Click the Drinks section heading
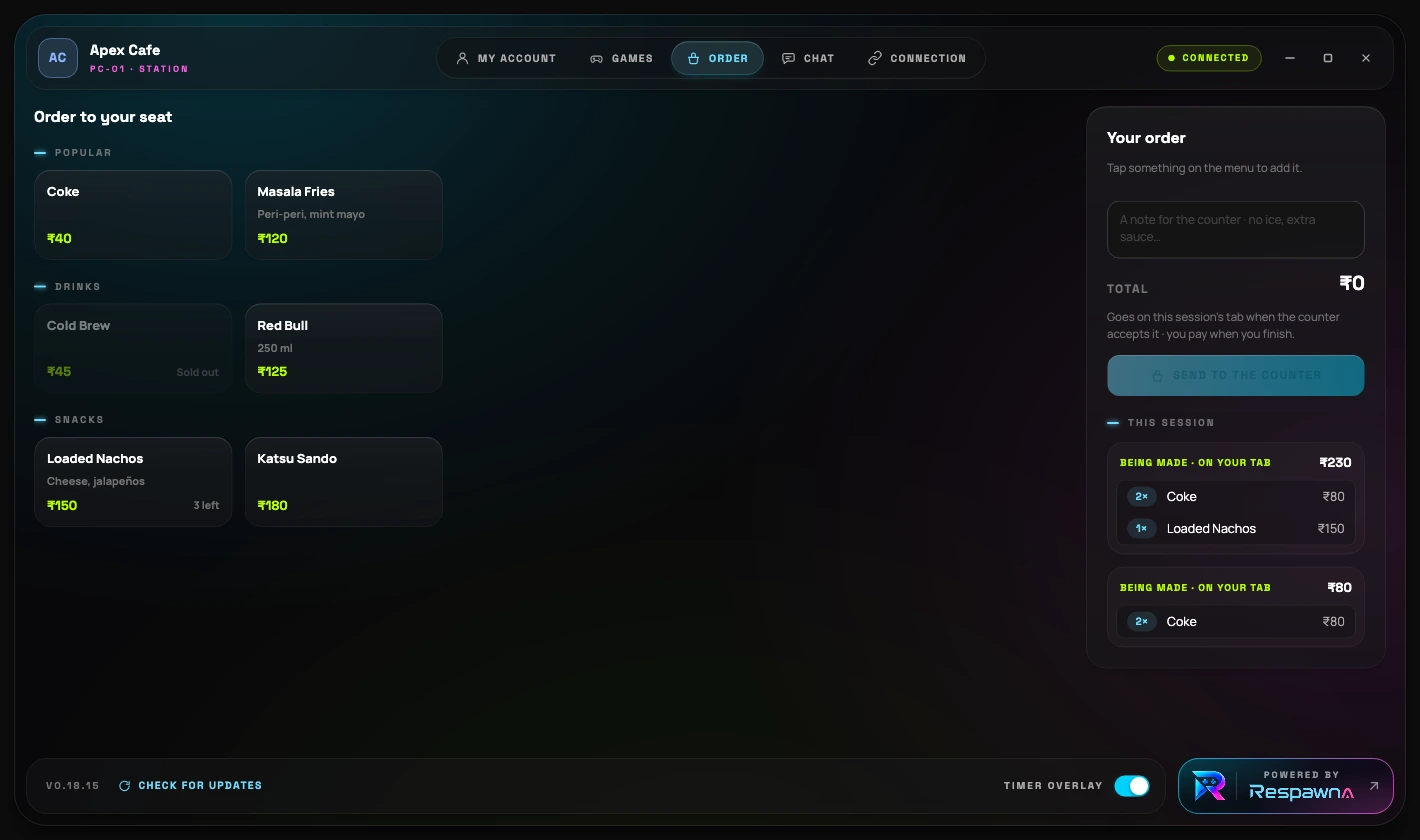 78,287
